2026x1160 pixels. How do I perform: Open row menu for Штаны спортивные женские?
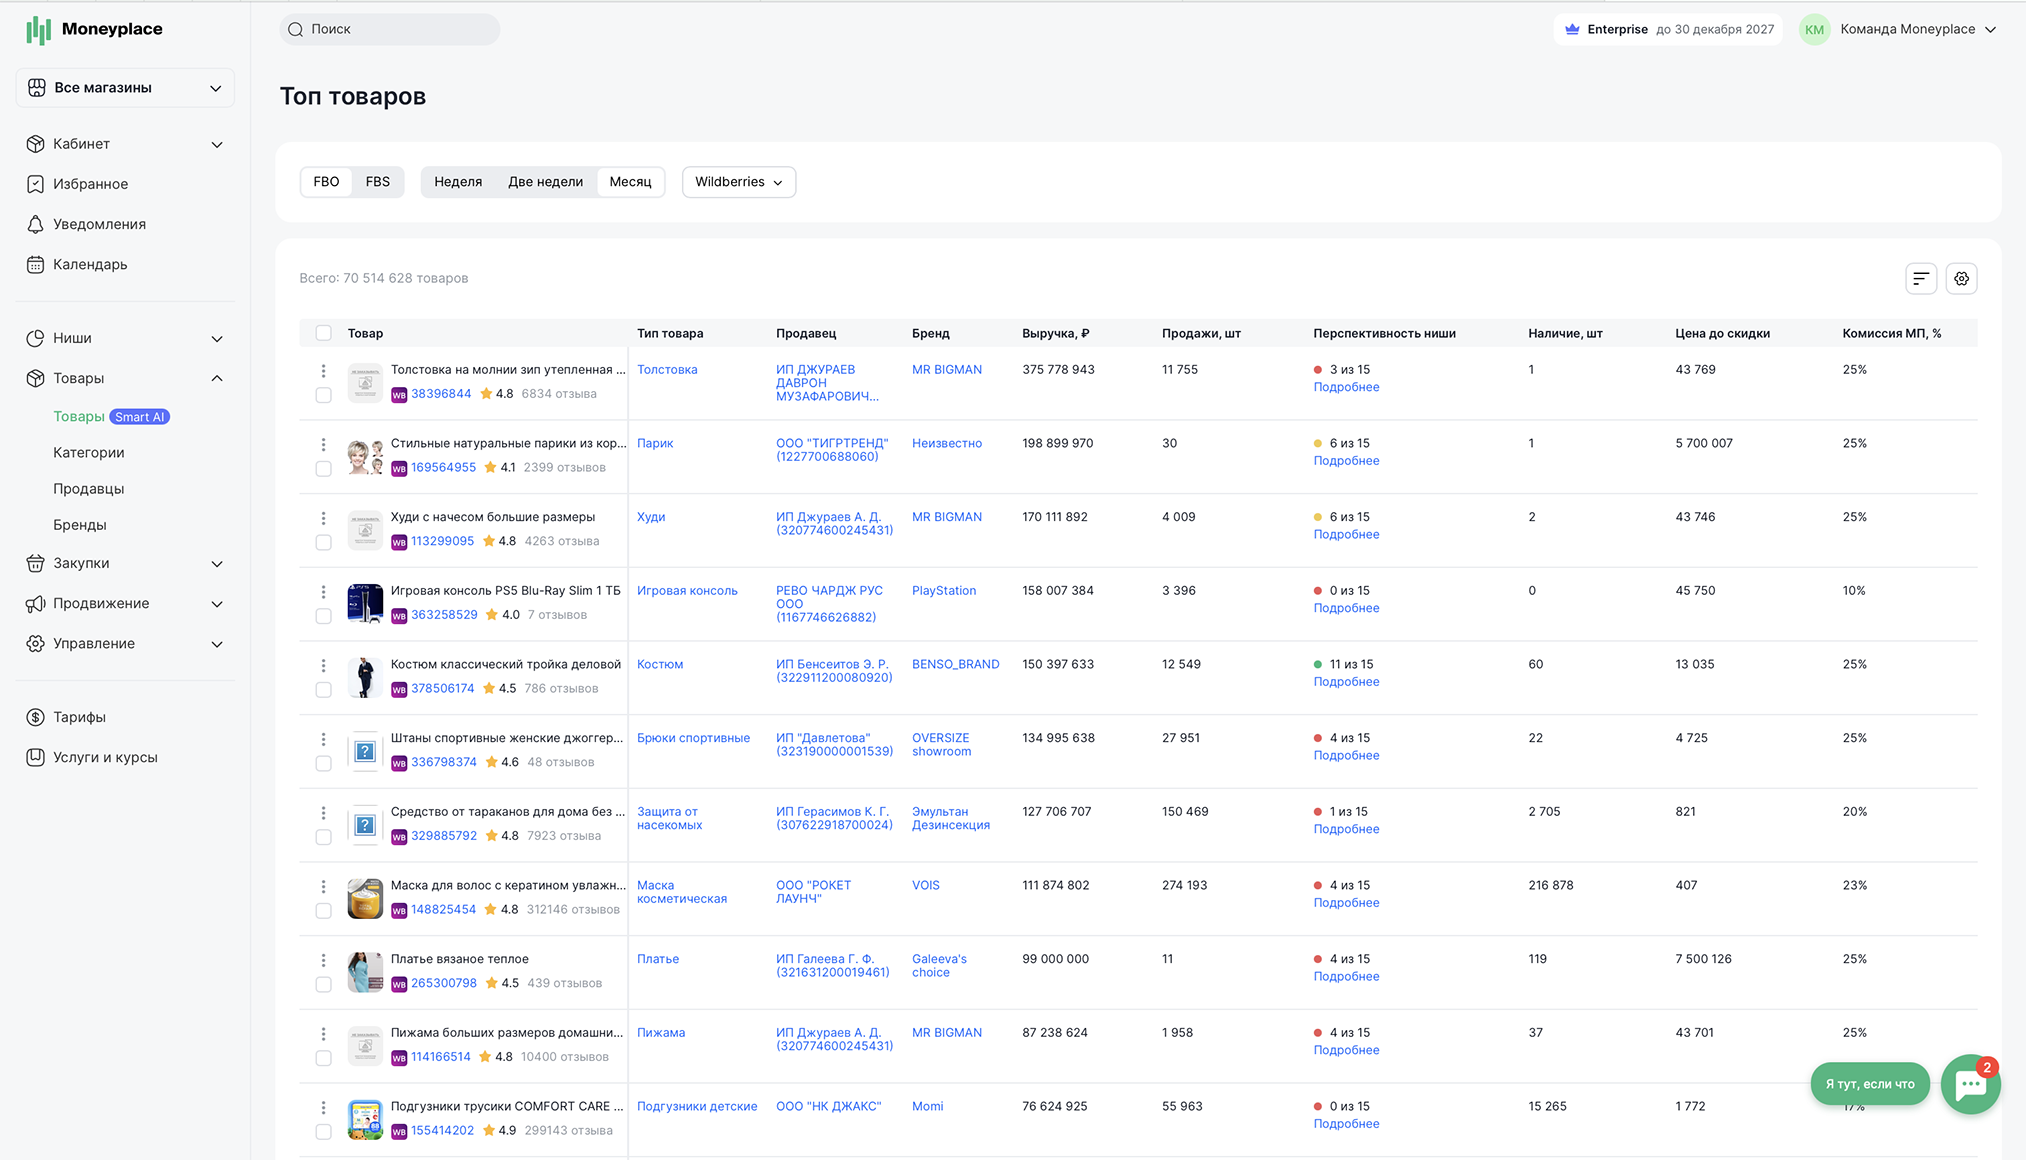point(323,739)
